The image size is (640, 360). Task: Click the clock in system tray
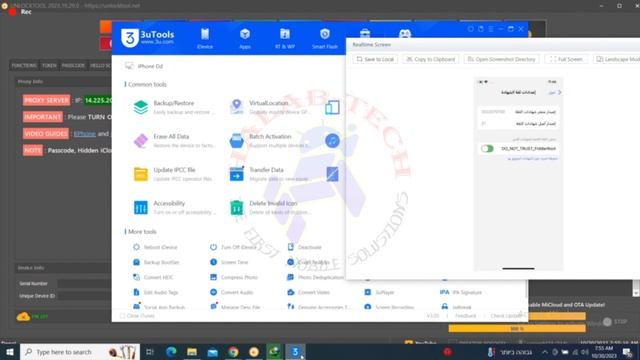pyautogui.click(x=604, y=352)
